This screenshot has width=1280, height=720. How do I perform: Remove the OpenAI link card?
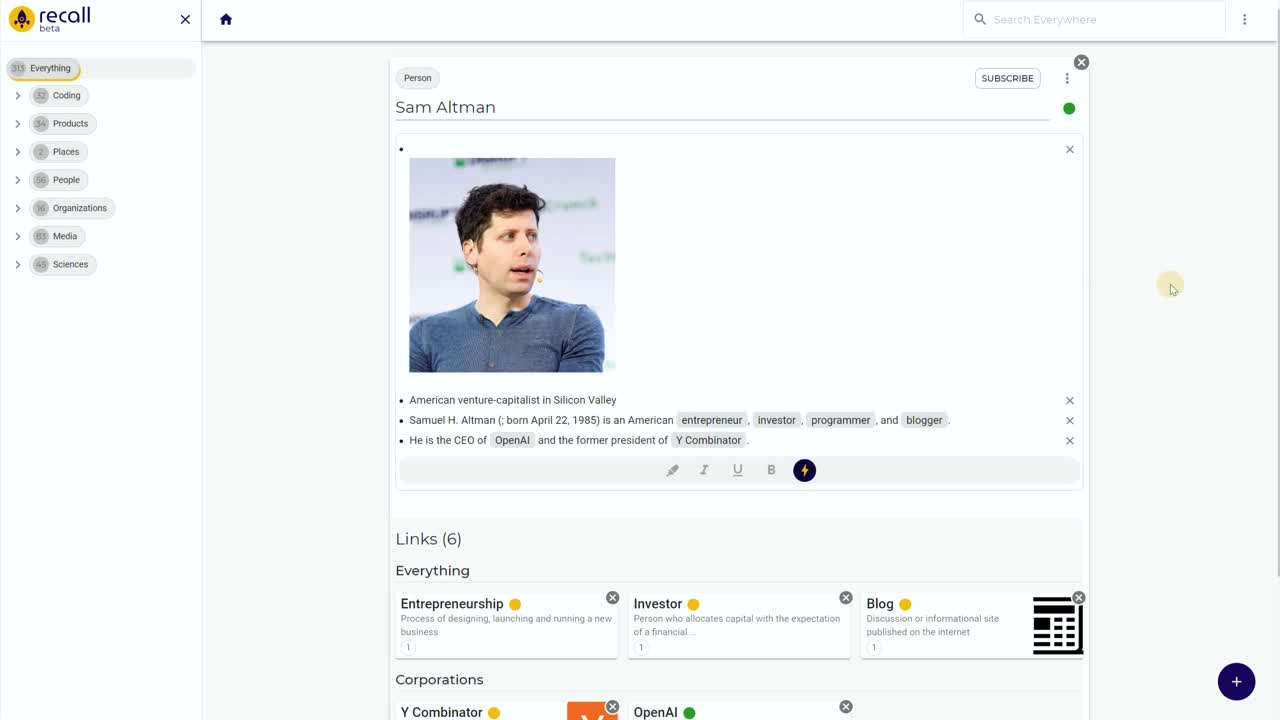tap(846, 707)
